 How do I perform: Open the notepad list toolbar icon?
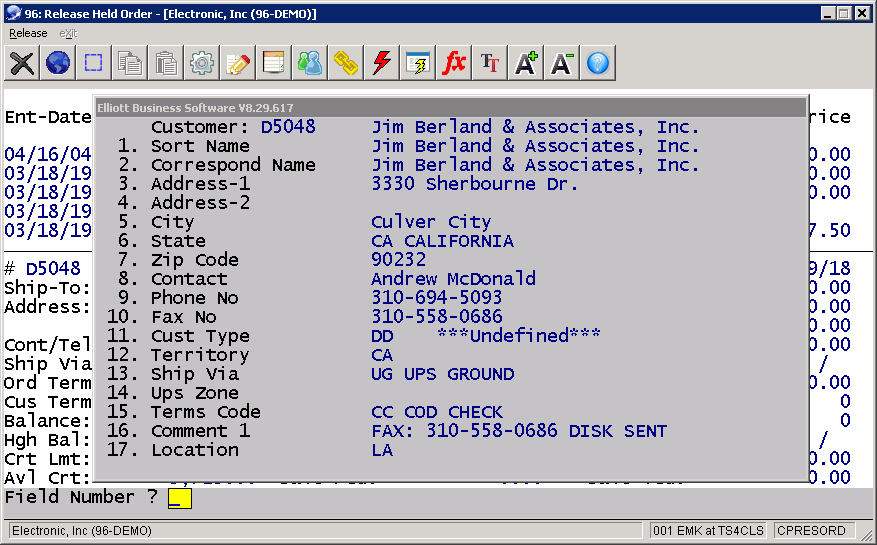coord(274,63)
